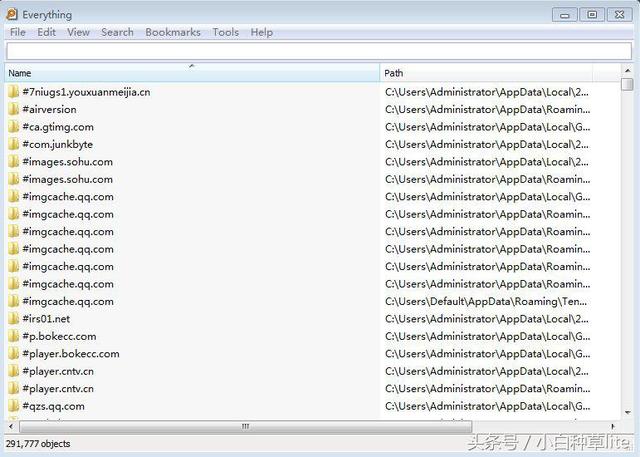Click the Everything window title text
The image size is (640, 457).
pos(47,15)
